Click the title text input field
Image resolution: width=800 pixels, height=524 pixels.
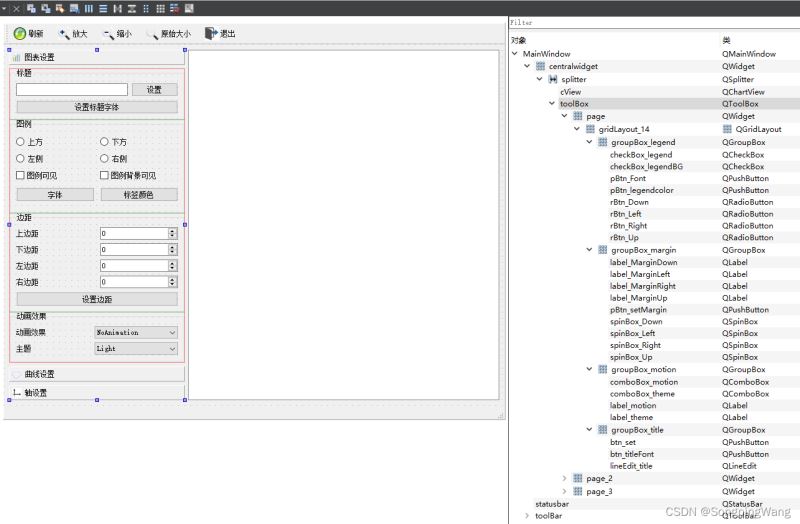pyautogui.click(x=72, y=90)
